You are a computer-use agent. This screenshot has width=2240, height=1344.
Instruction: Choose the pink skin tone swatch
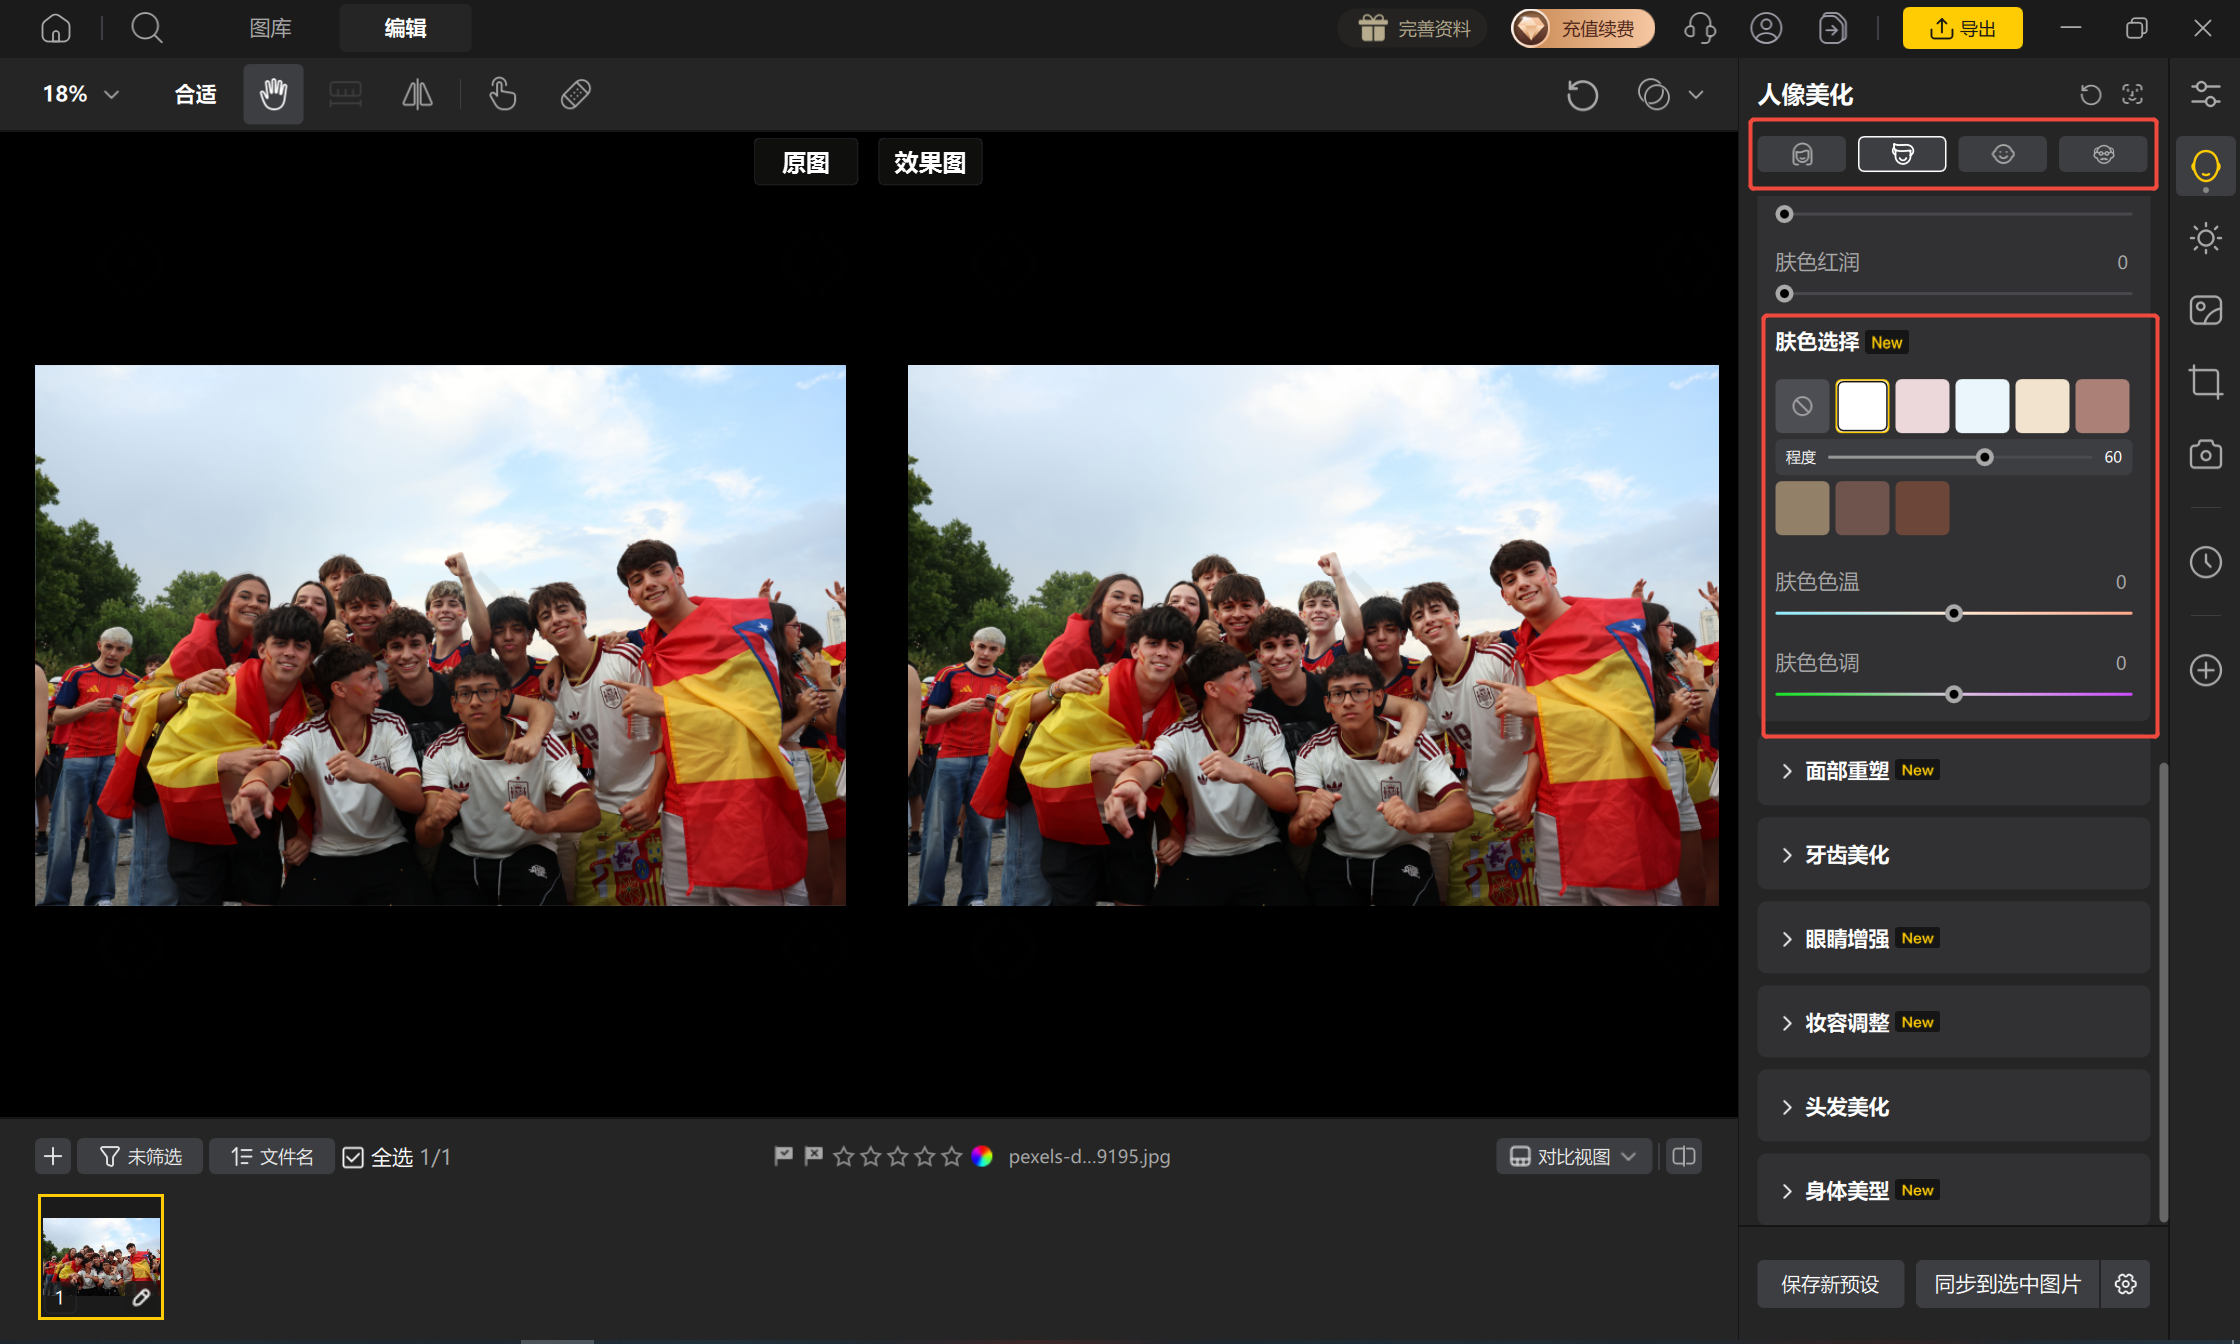tap(1922, 406)
